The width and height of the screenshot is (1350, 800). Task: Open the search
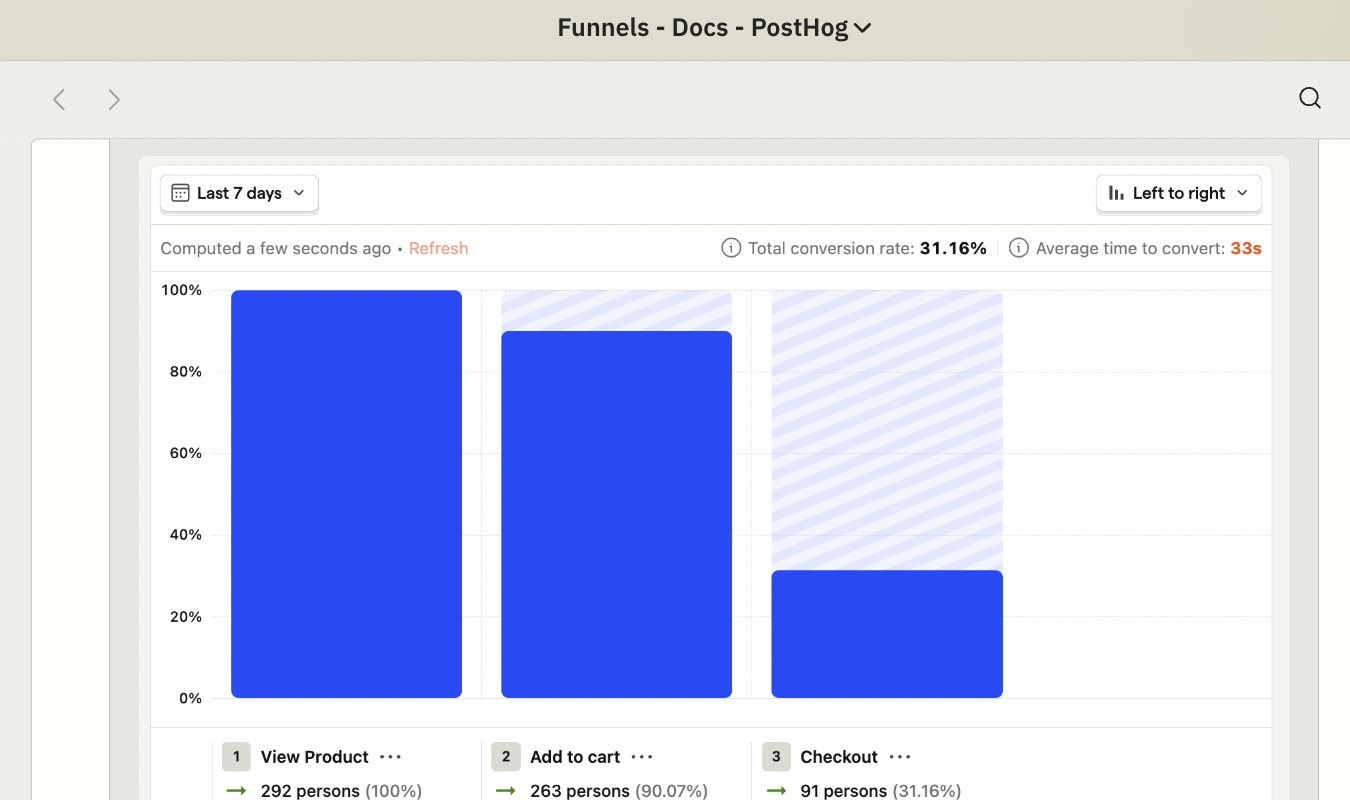[x=1309, y=98]
